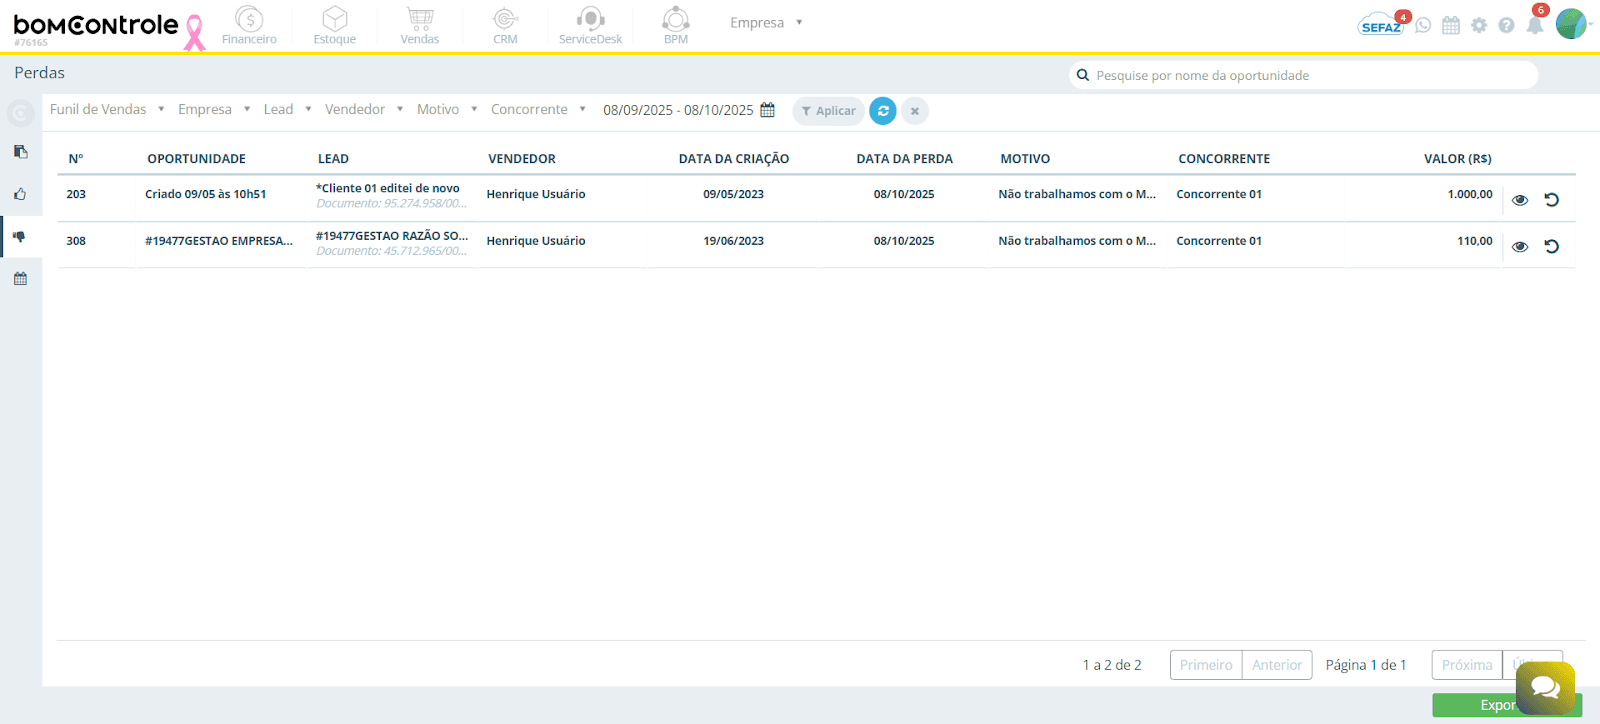This screenshot has width=1600, height=724.
Task: Sort by VALOR (R$) column header
Action: [x=1458, y=159]
